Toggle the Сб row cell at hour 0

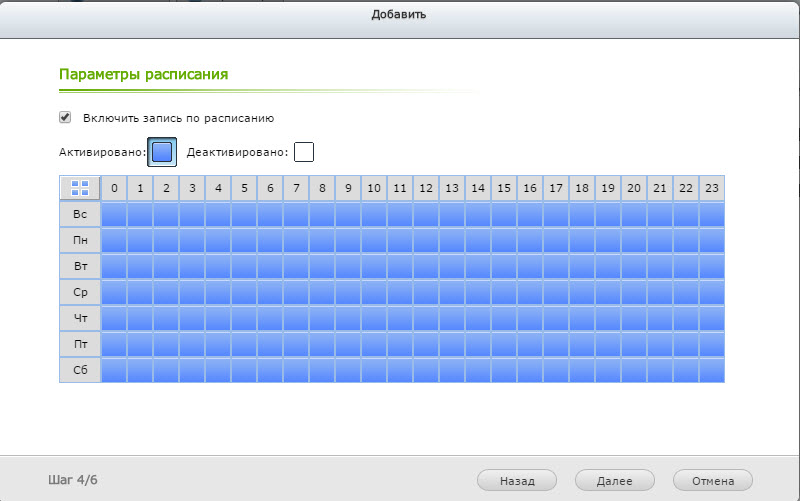pos(114,370)
